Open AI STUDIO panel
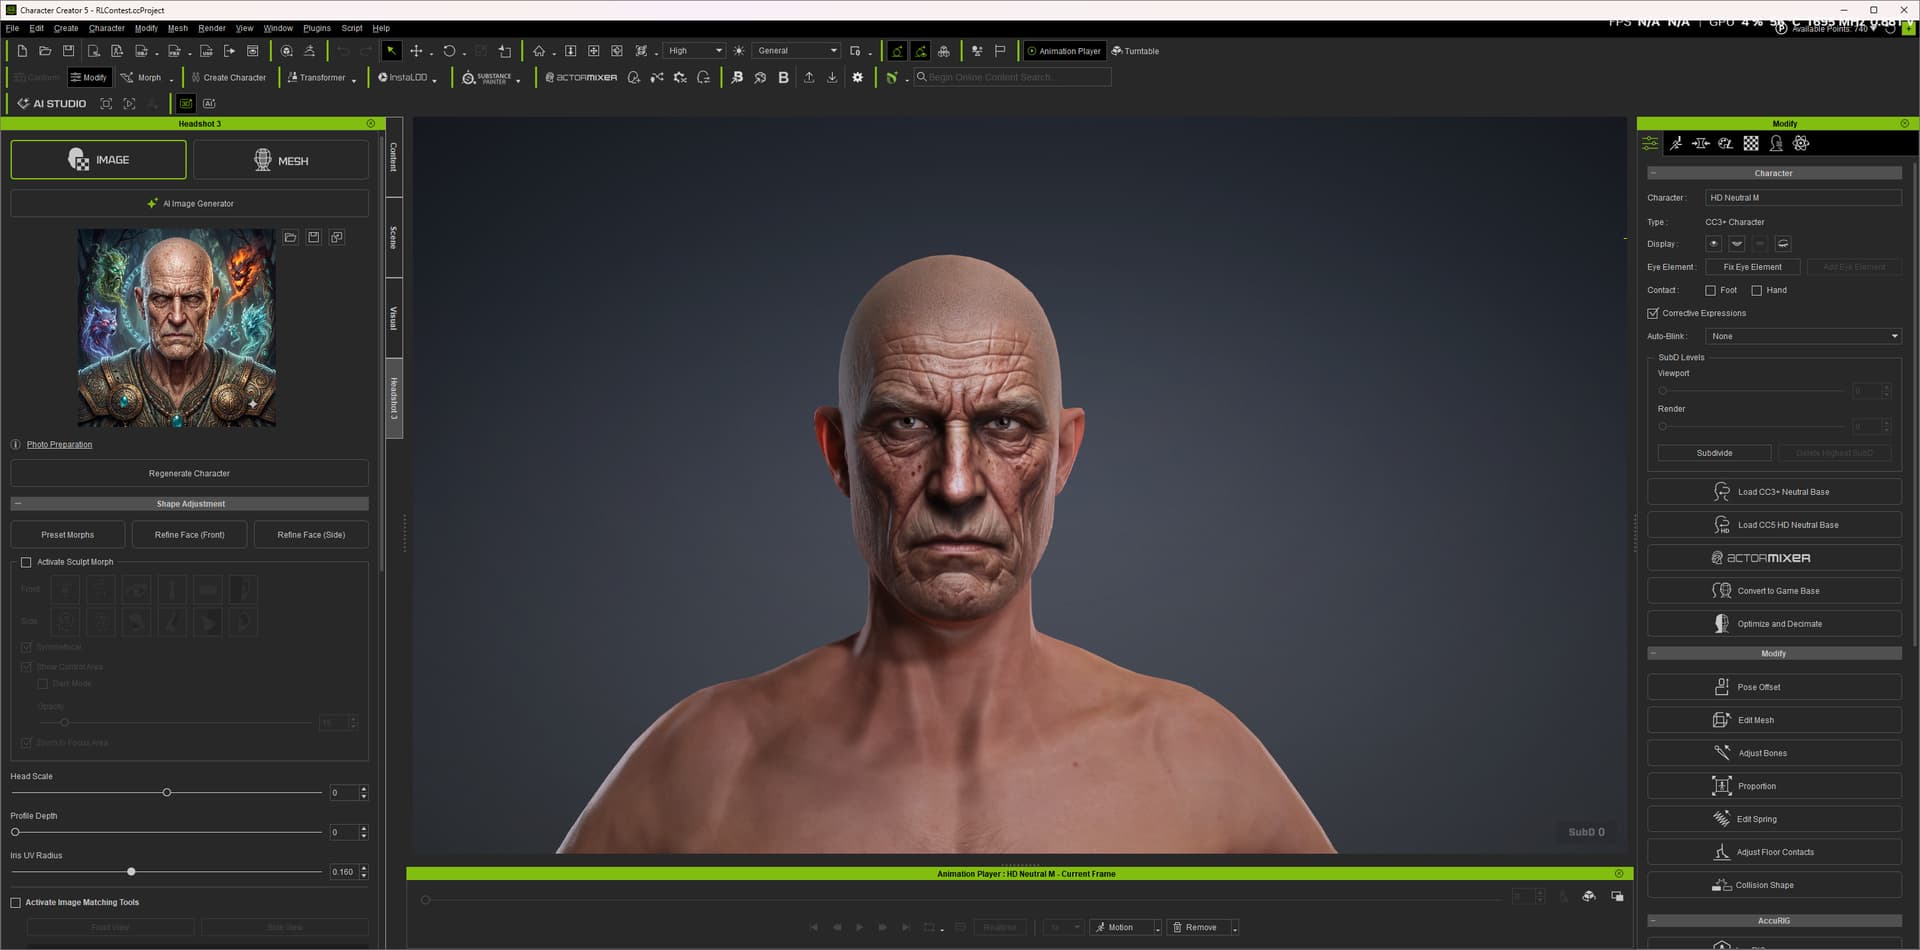This screenshot has height=950, width=1920. 51,104
